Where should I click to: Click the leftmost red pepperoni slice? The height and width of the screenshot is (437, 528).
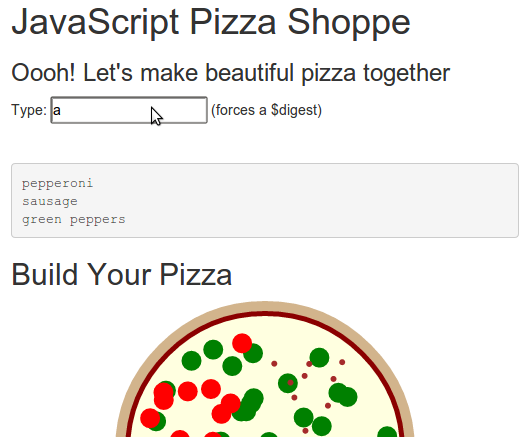(150, 418)
